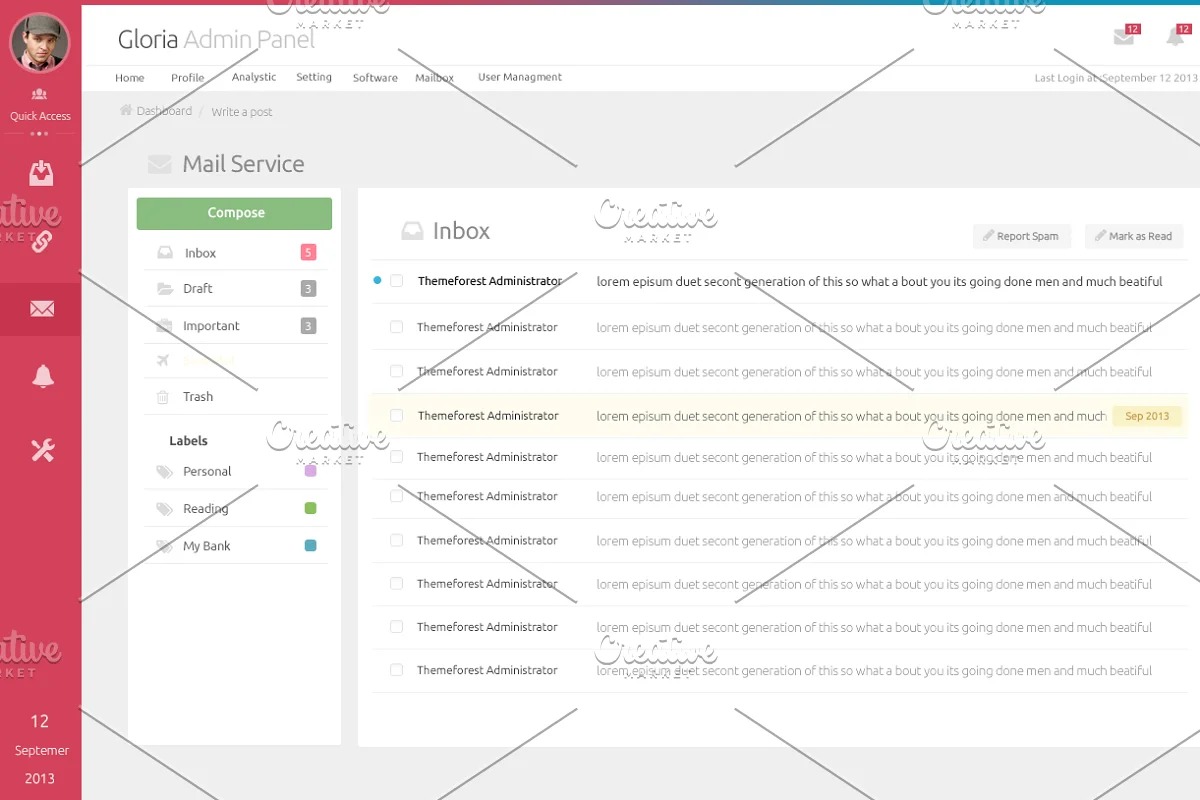Screen dimensions: 1200x800
Task: Click the Quick Access people icon
Action: pyautogui.click(x=40, y=94)
